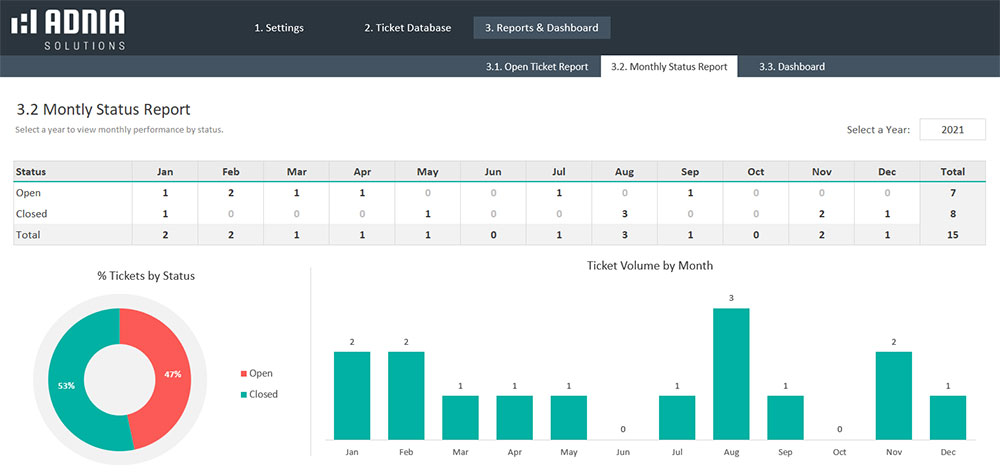Select the Total column header

953,172
